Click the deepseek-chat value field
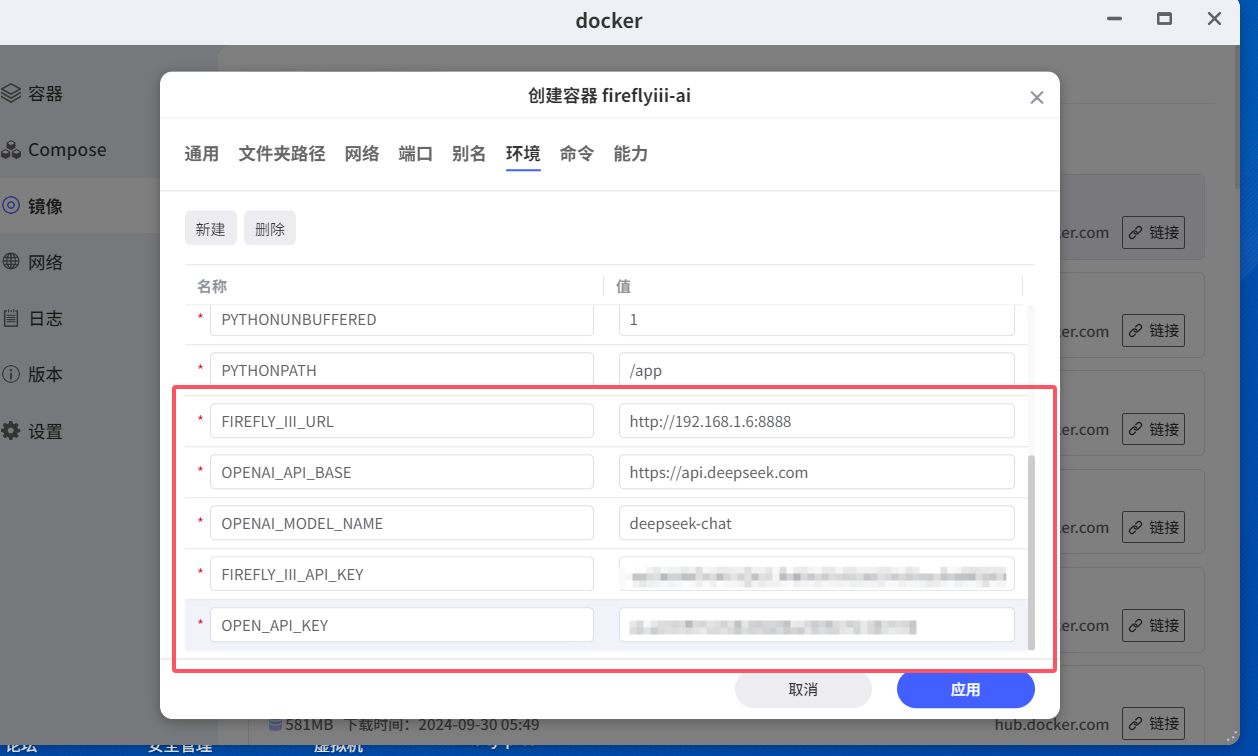This screenshot has width=1258, height=756. tap(817, 523)
